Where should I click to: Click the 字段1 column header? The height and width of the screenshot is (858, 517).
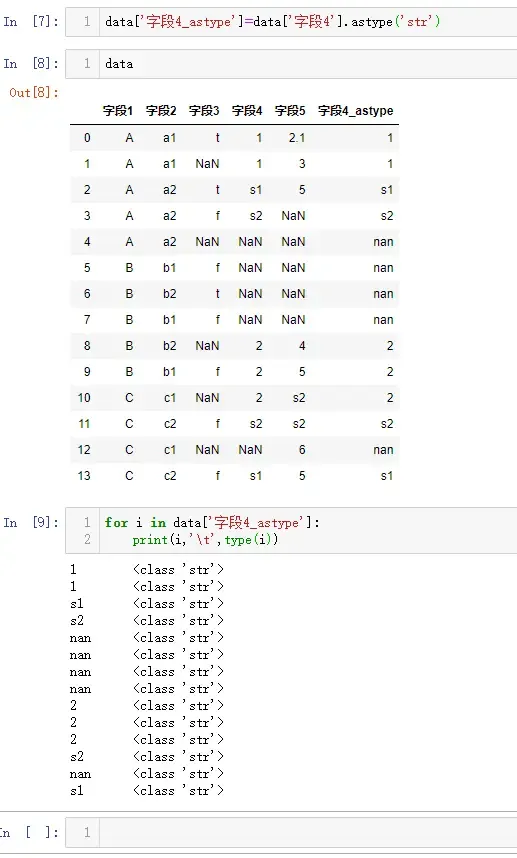click(x=118, y=111)
